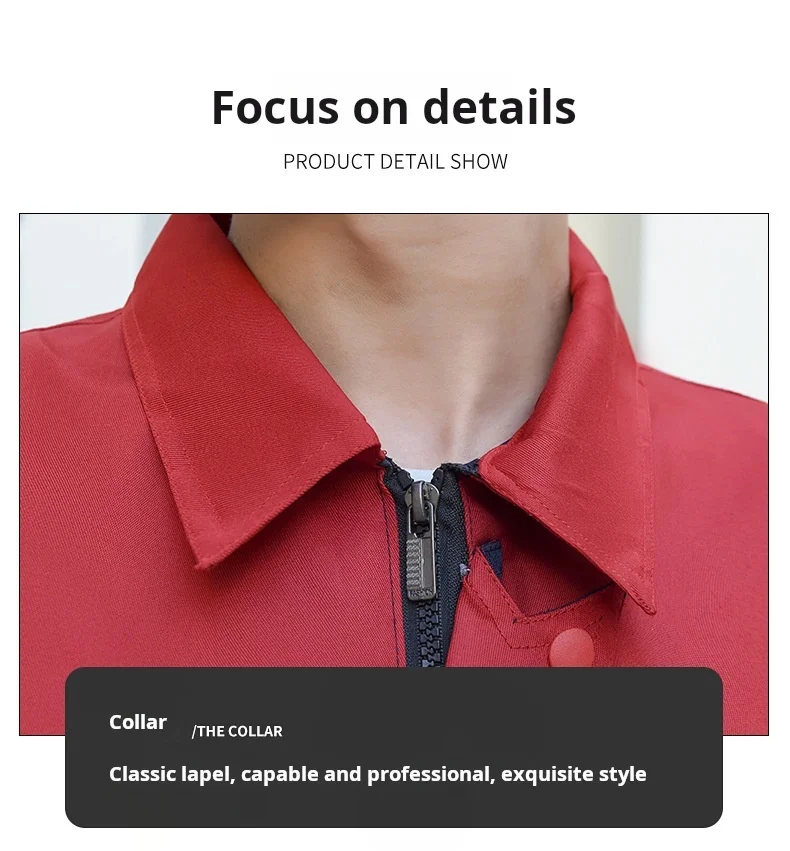This screenshot has width=790, height=851.
Task: Click the word 'details' in the title
Action: 499,107
